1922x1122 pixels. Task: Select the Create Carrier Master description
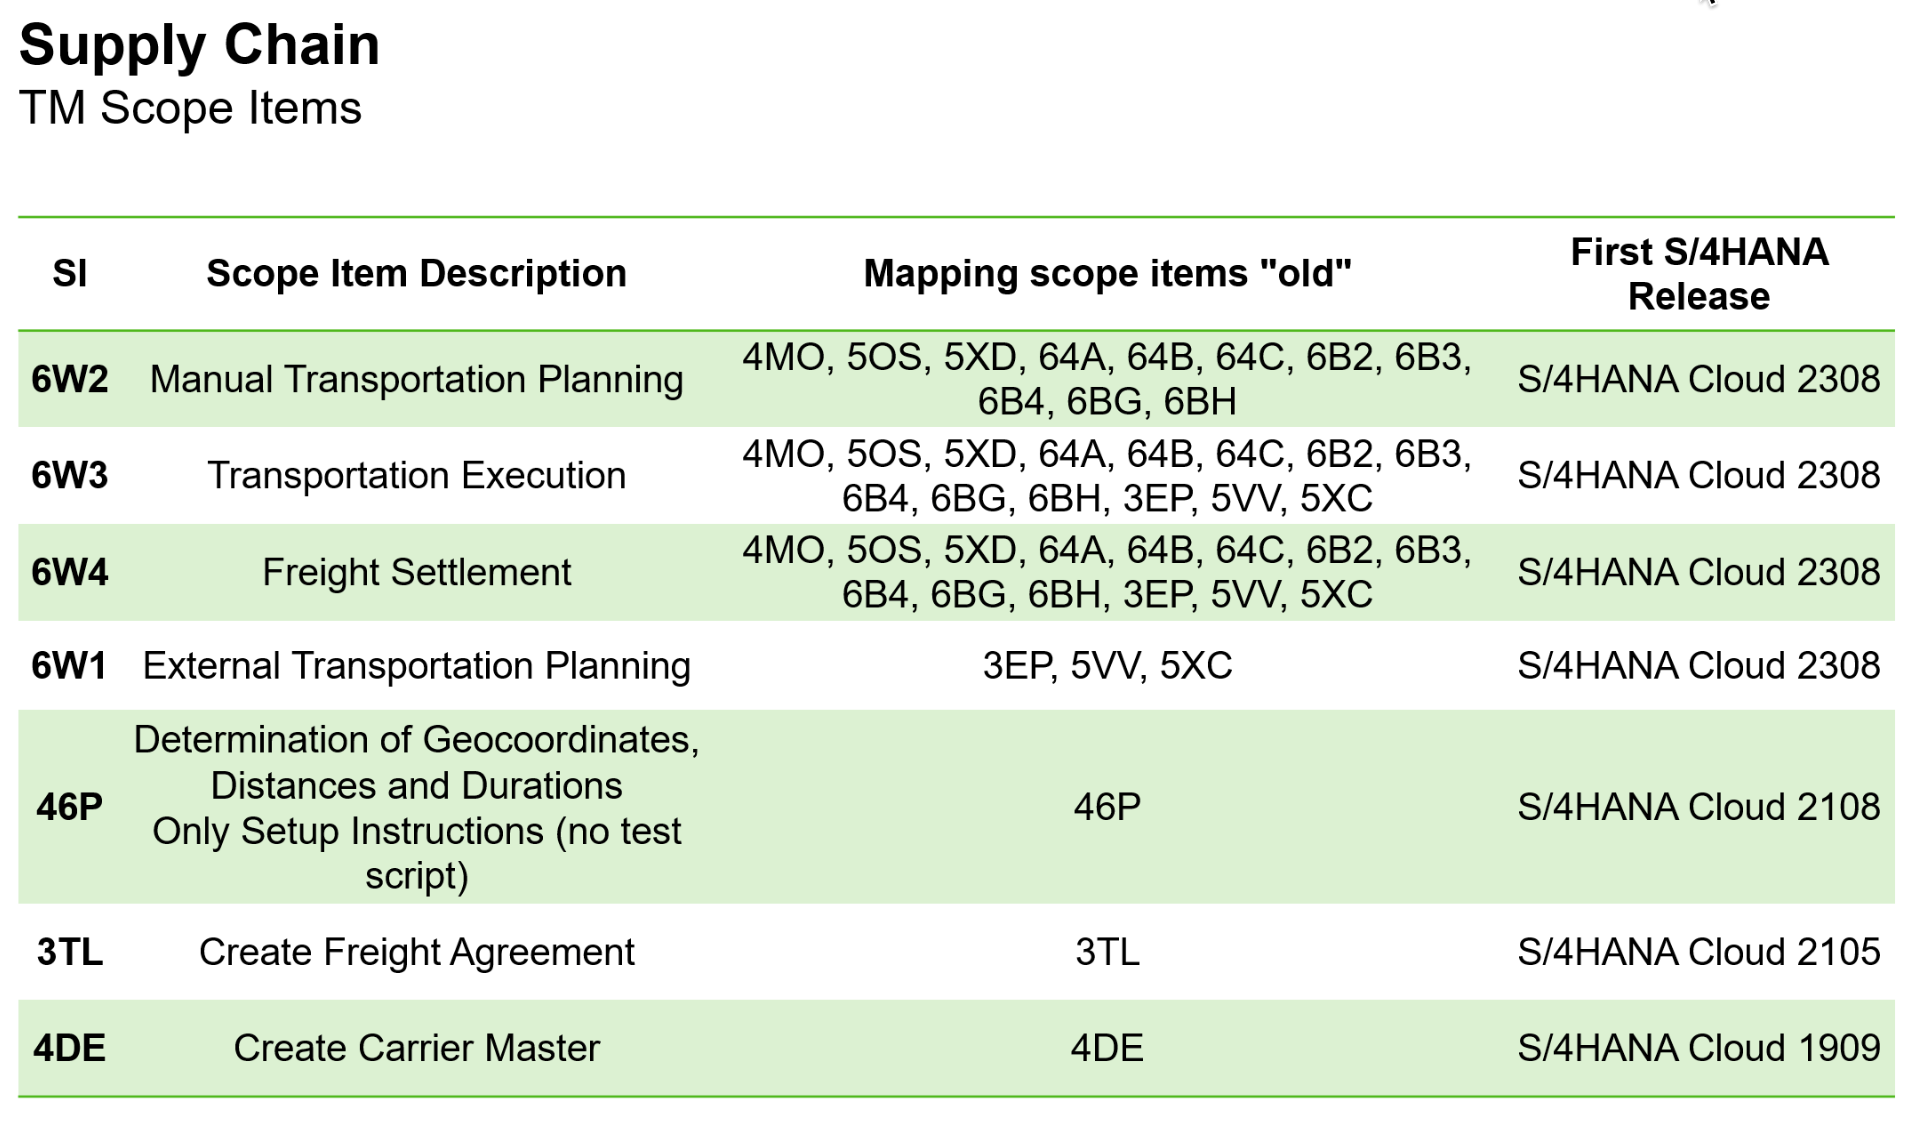tap(417, 1049)
